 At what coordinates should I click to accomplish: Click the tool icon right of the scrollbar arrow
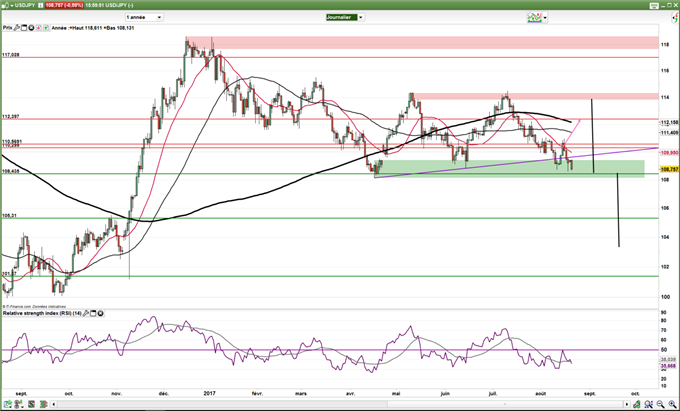(x=637, y=404)
